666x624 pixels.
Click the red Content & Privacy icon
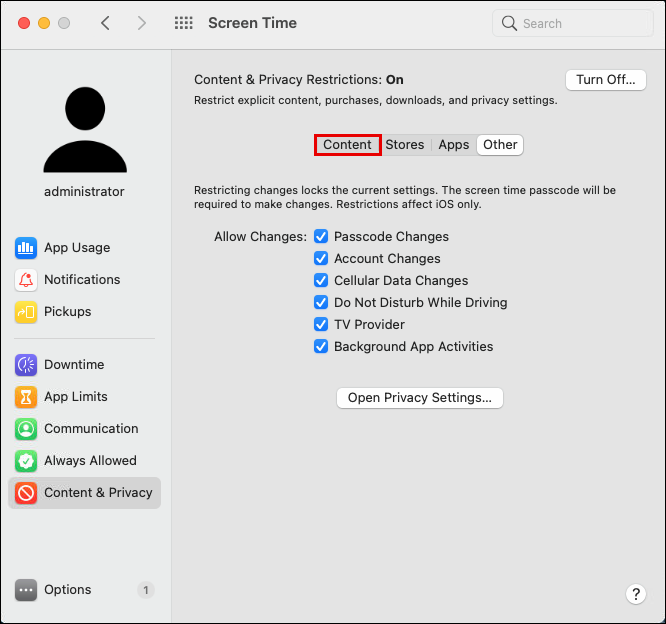click(x=26, y=493)
